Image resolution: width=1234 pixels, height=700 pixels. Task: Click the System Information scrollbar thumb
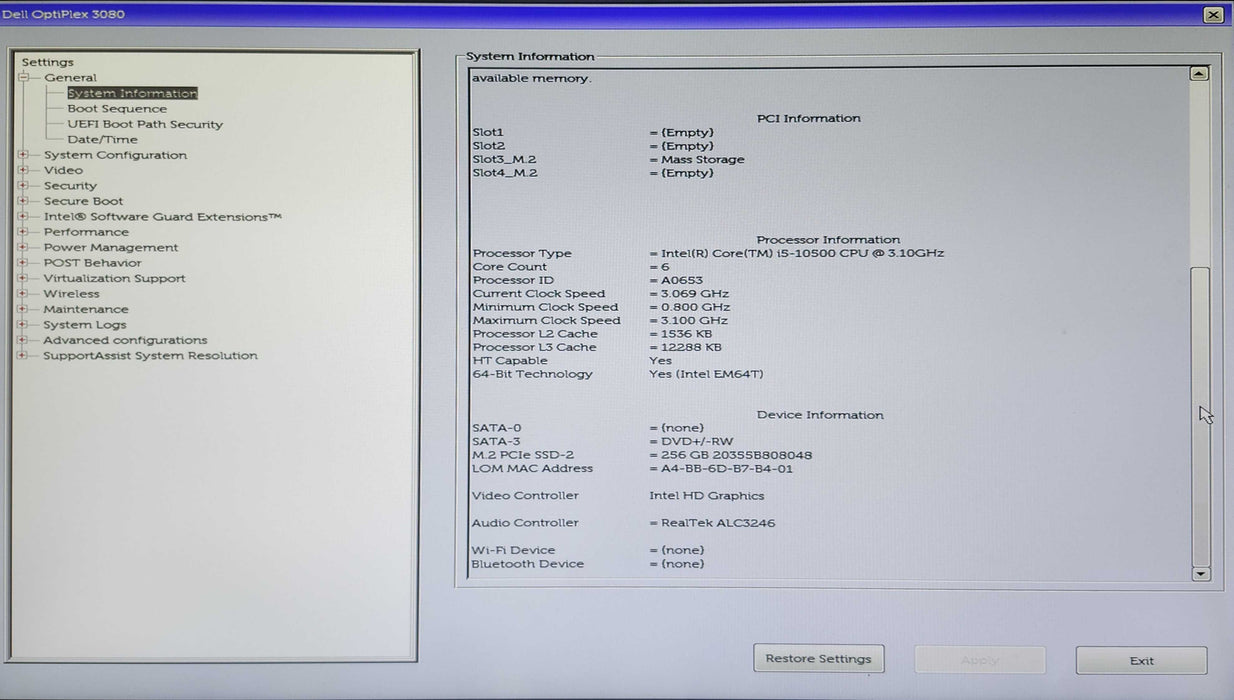point(1200,415)
